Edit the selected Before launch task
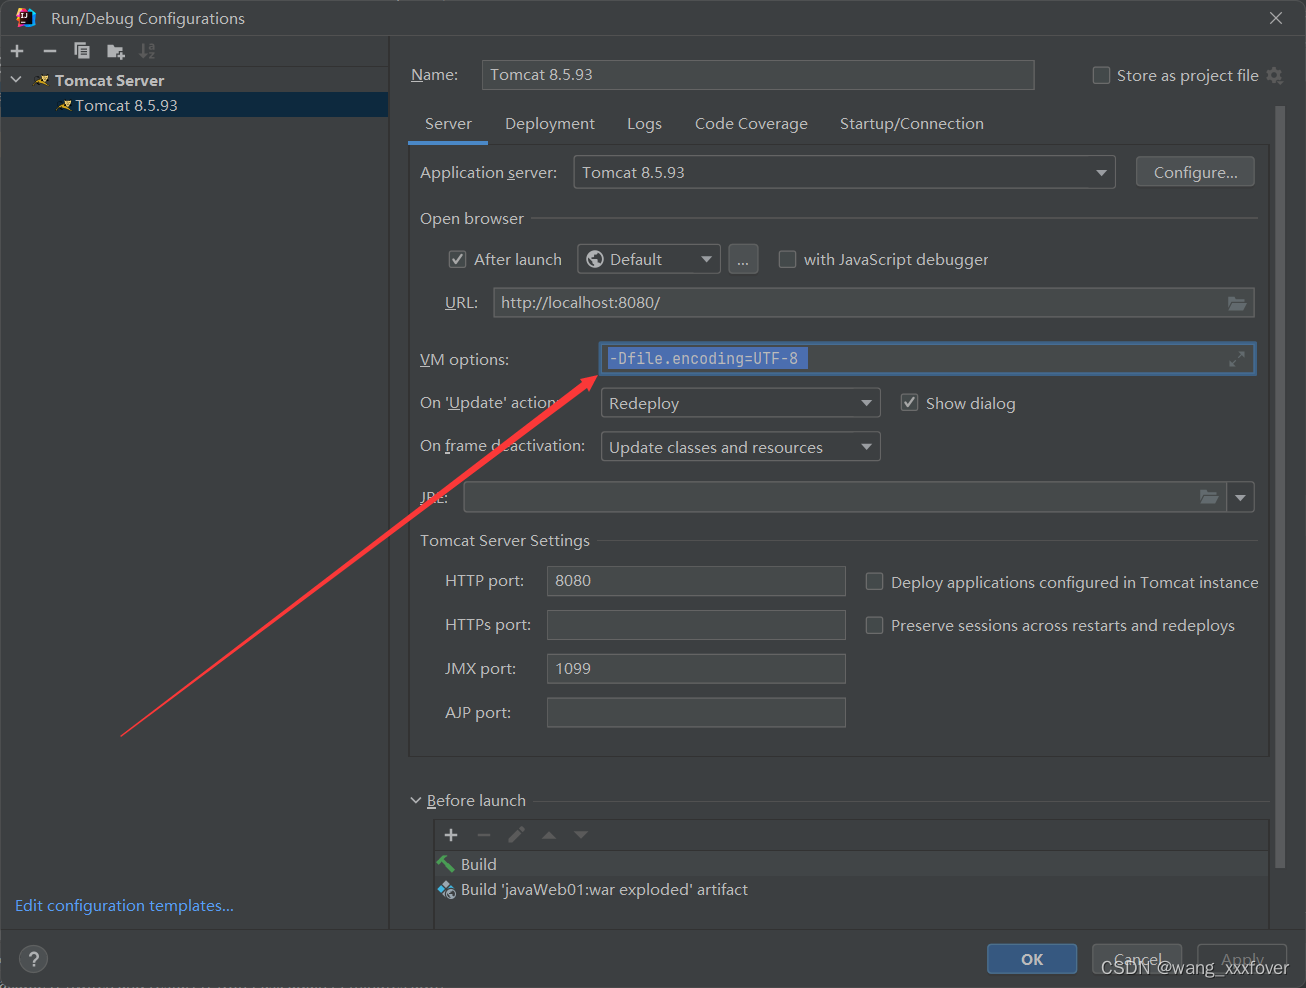Viewport: 1306px width, 988px height. click(516, 835)
